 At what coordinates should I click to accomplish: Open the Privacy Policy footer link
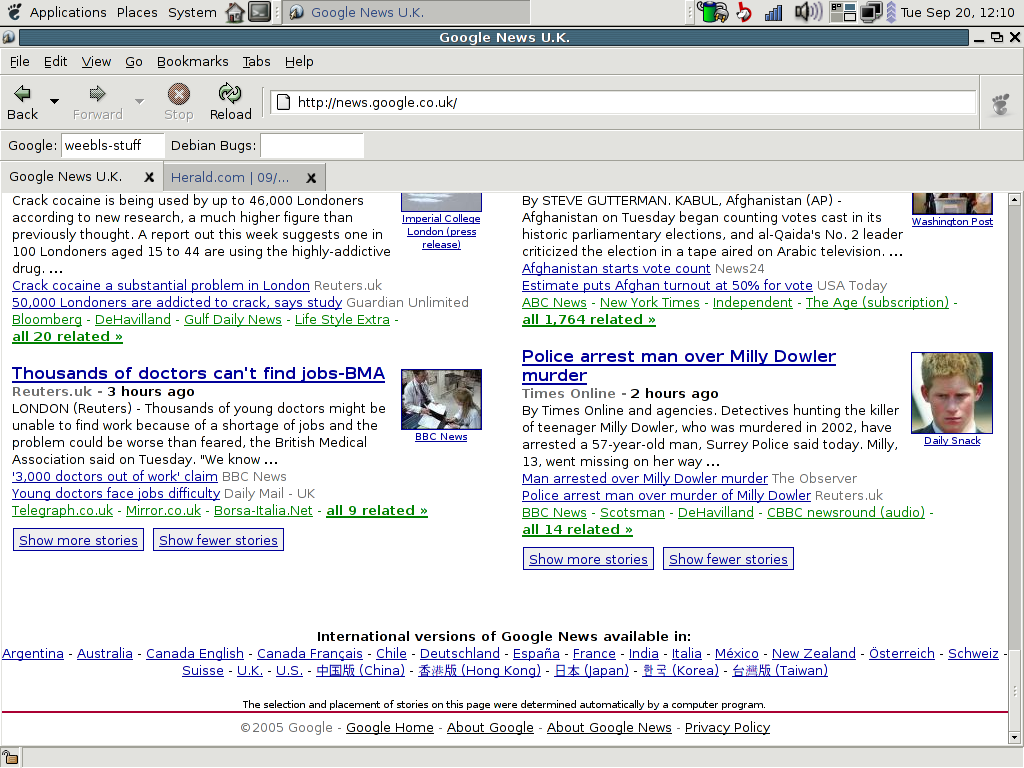coord(728,728)
